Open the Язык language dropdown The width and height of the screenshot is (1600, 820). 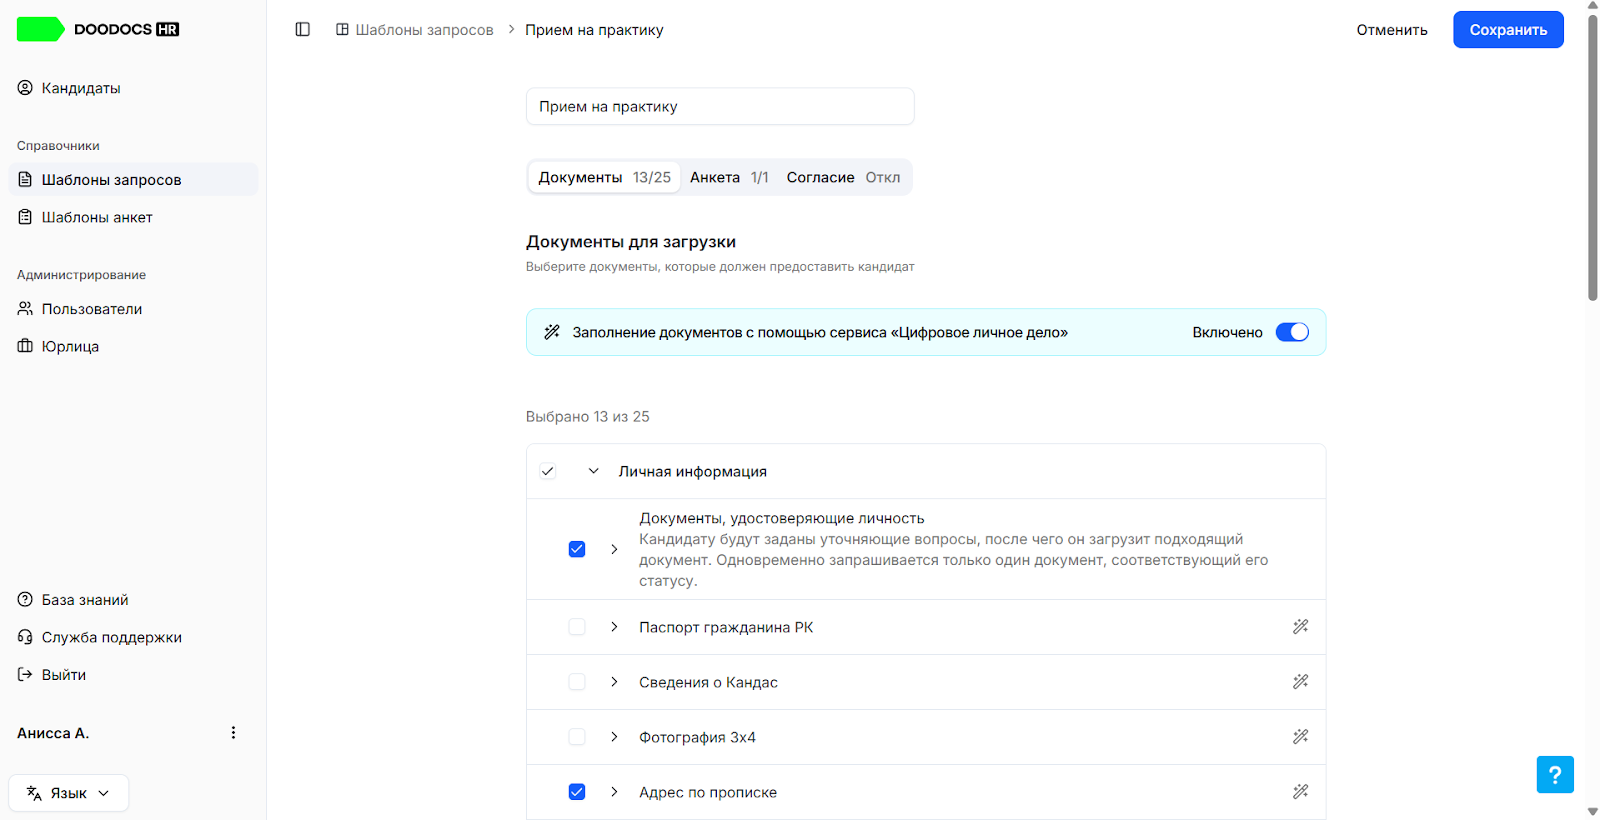(x=69, y=793)
